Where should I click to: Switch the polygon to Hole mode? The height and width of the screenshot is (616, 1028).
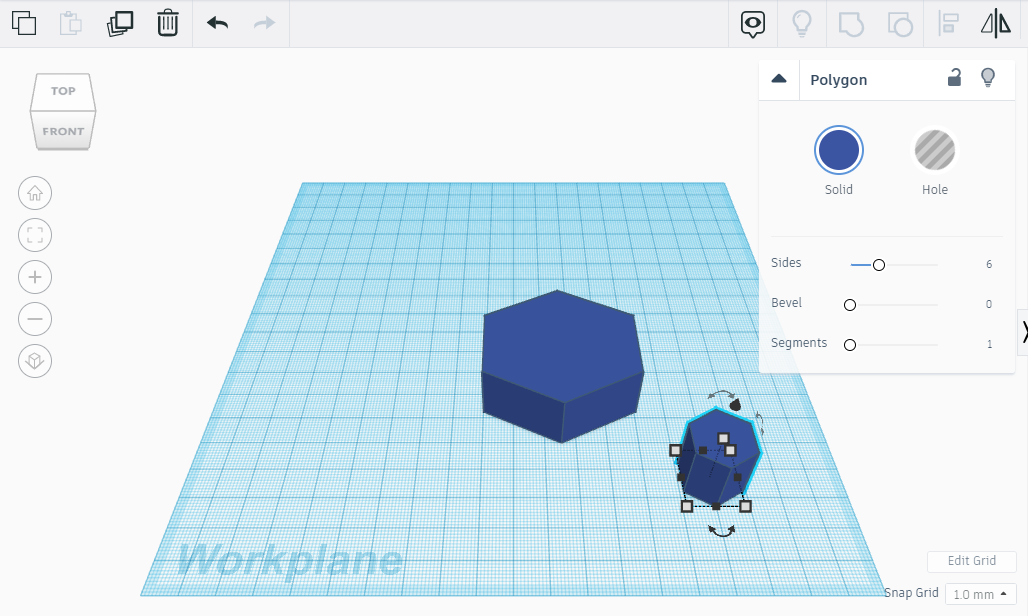click(x=934, y=150)
